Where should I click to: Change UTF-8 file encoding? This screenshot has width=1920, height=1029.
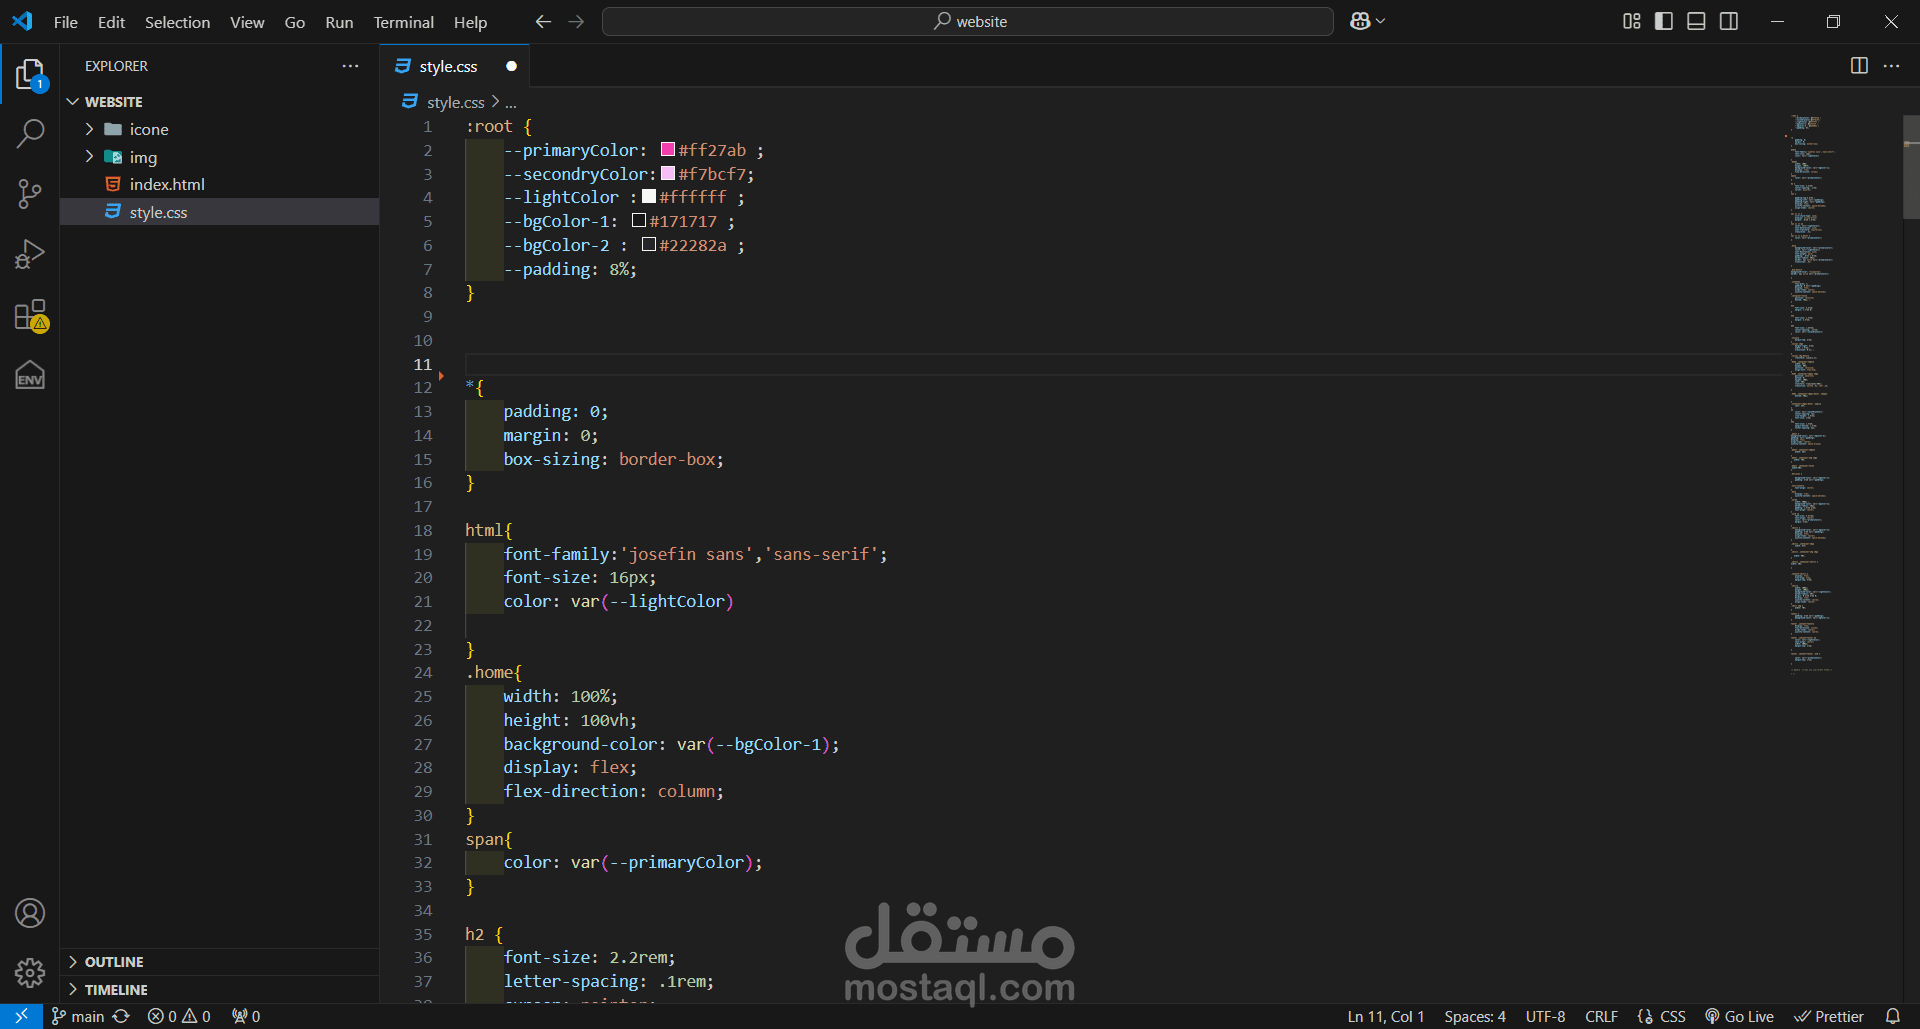click(1545, 1016)
